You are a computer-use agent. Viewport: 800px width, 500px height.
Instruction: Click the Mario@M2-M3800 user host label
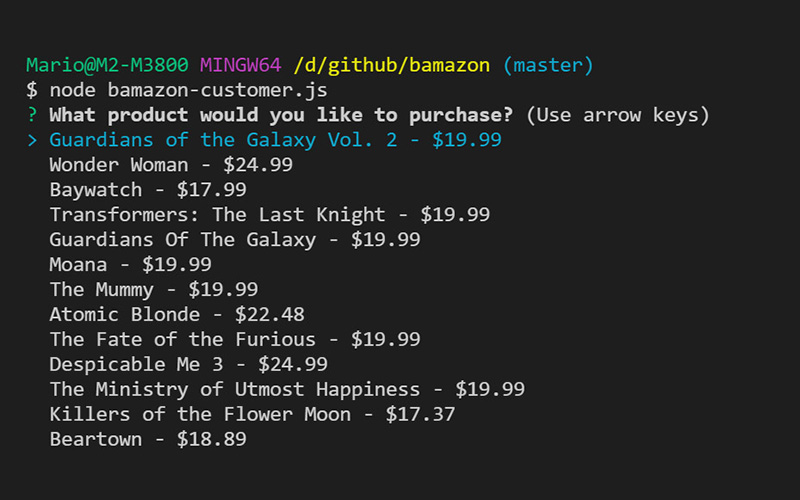(x=107, y=66)
